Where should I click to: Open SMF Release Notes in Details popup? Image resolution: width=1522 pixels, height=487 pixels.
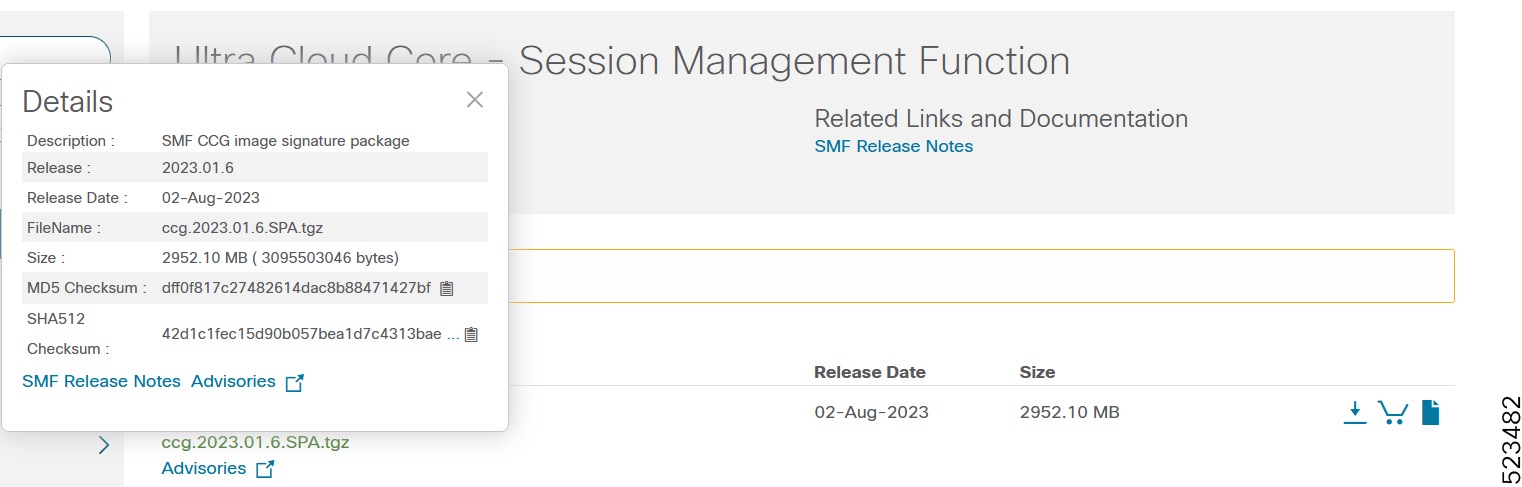point(101,381)
